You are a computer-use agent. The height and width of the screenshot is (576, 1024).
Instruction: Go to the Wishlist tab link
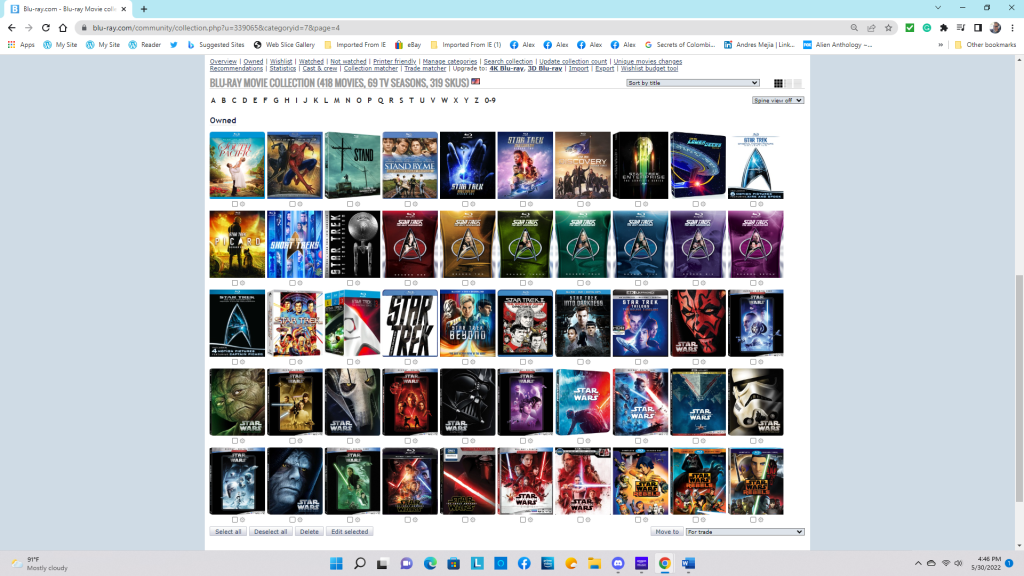281,62
